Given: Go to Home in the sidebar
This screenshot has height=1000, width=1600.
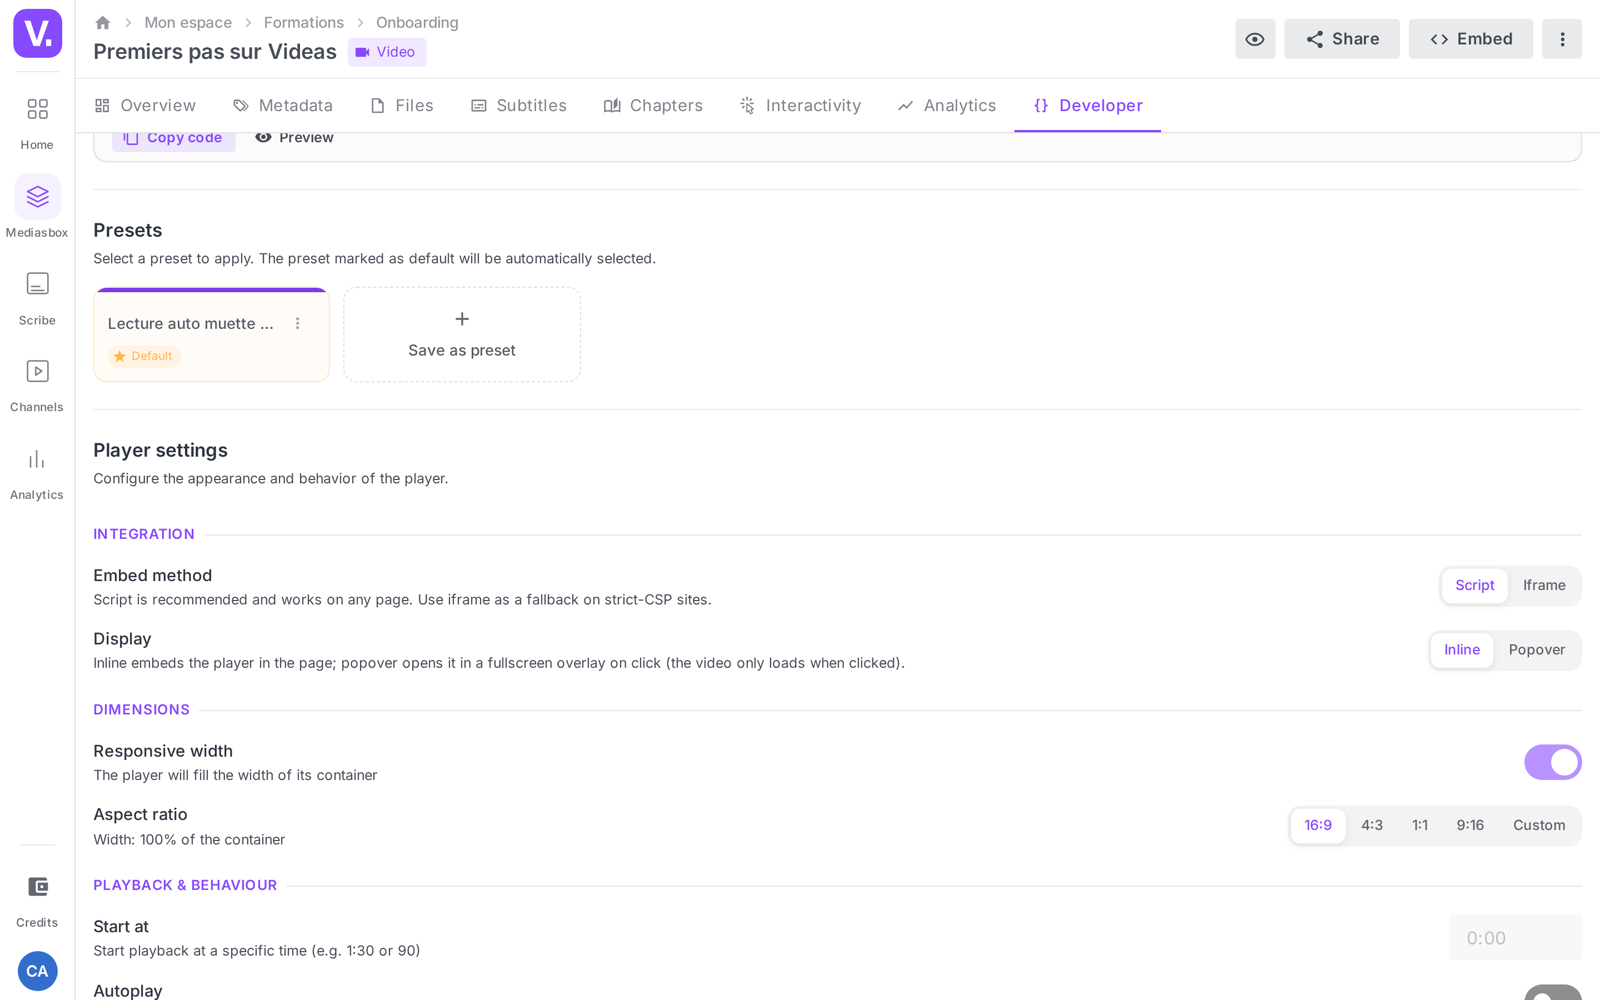Looking at the screenshot, I should click(x=37, y=122).
